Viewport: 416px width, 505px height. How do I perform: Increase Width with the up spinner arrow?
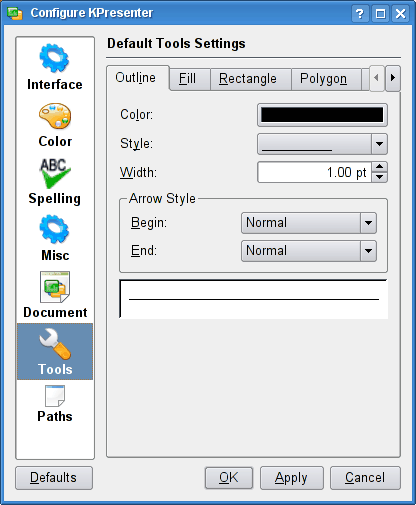tap(379, 167)
